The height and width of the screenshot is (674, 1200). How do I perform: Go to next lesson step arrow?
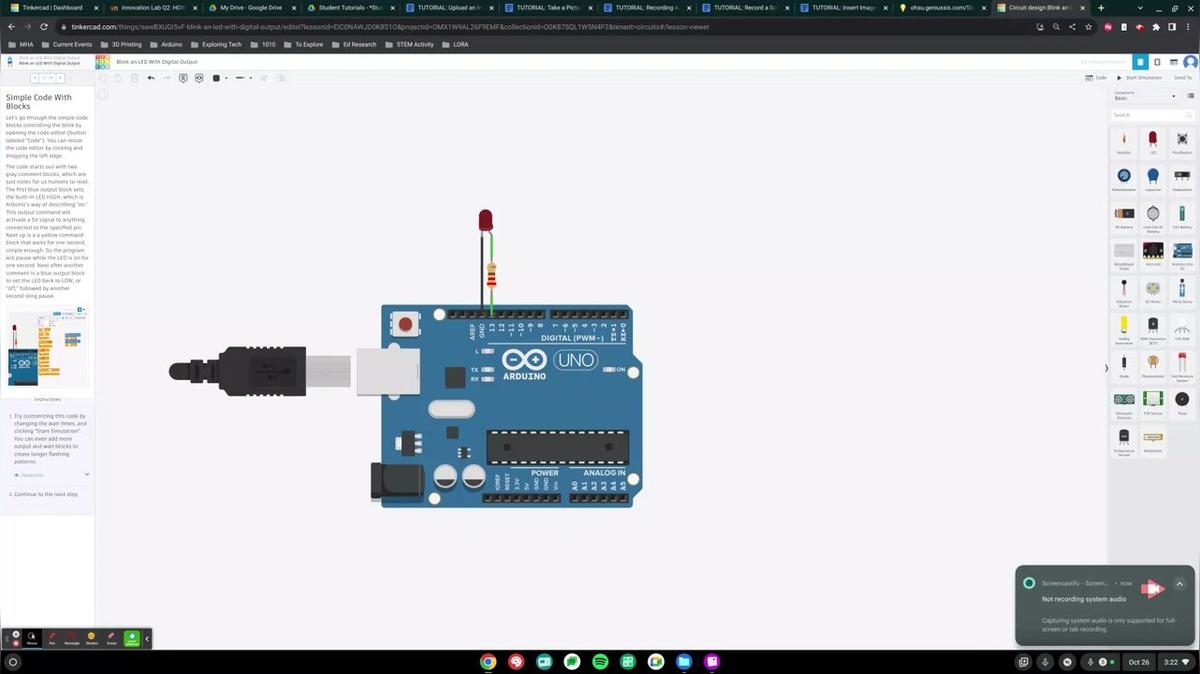61,77
